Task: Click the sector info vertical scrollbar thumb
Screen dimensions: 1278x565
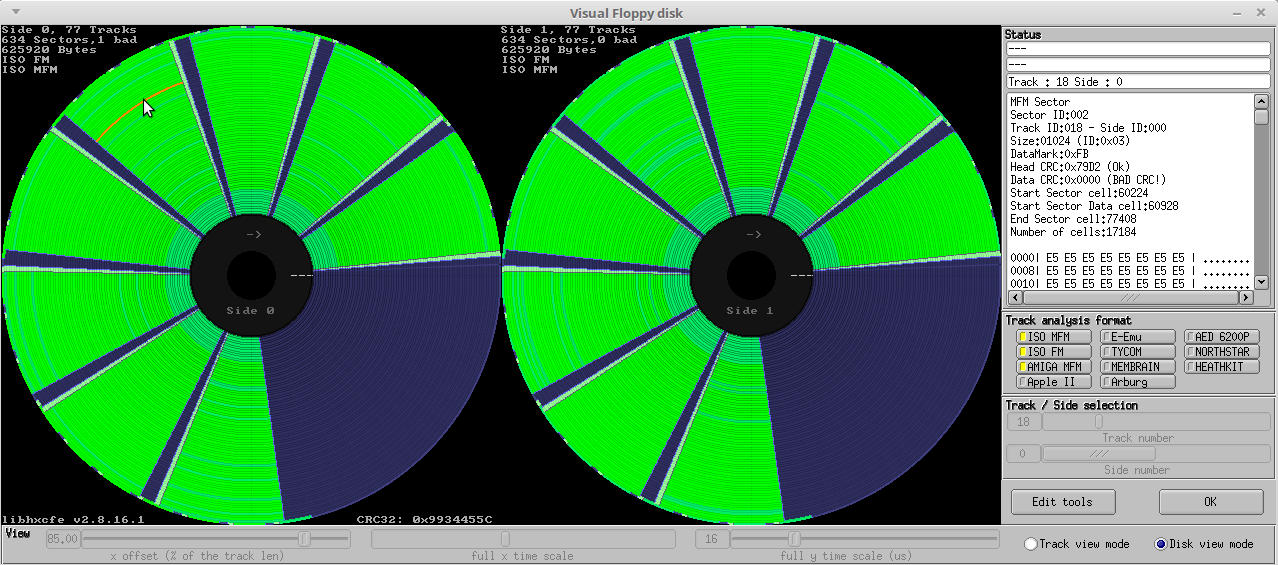Action: [x=1261, y=116]
